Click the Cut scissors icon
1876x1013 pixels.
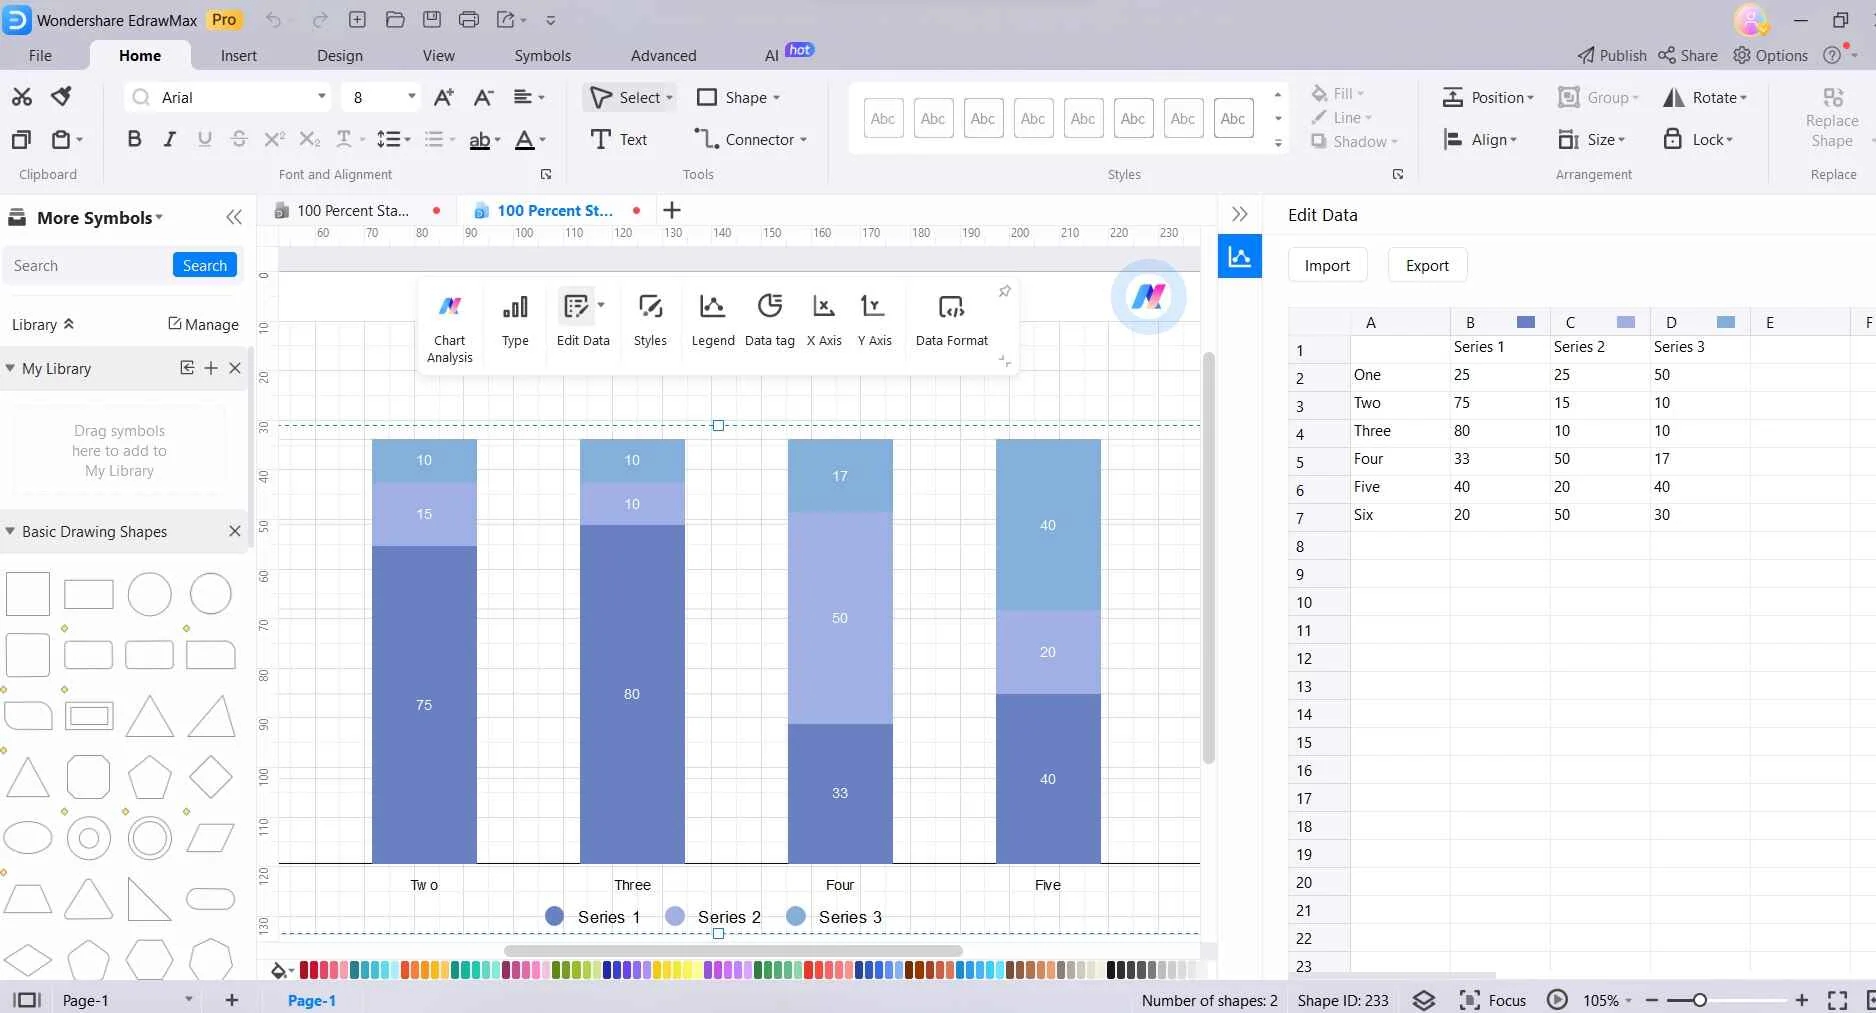pos(22,97)
